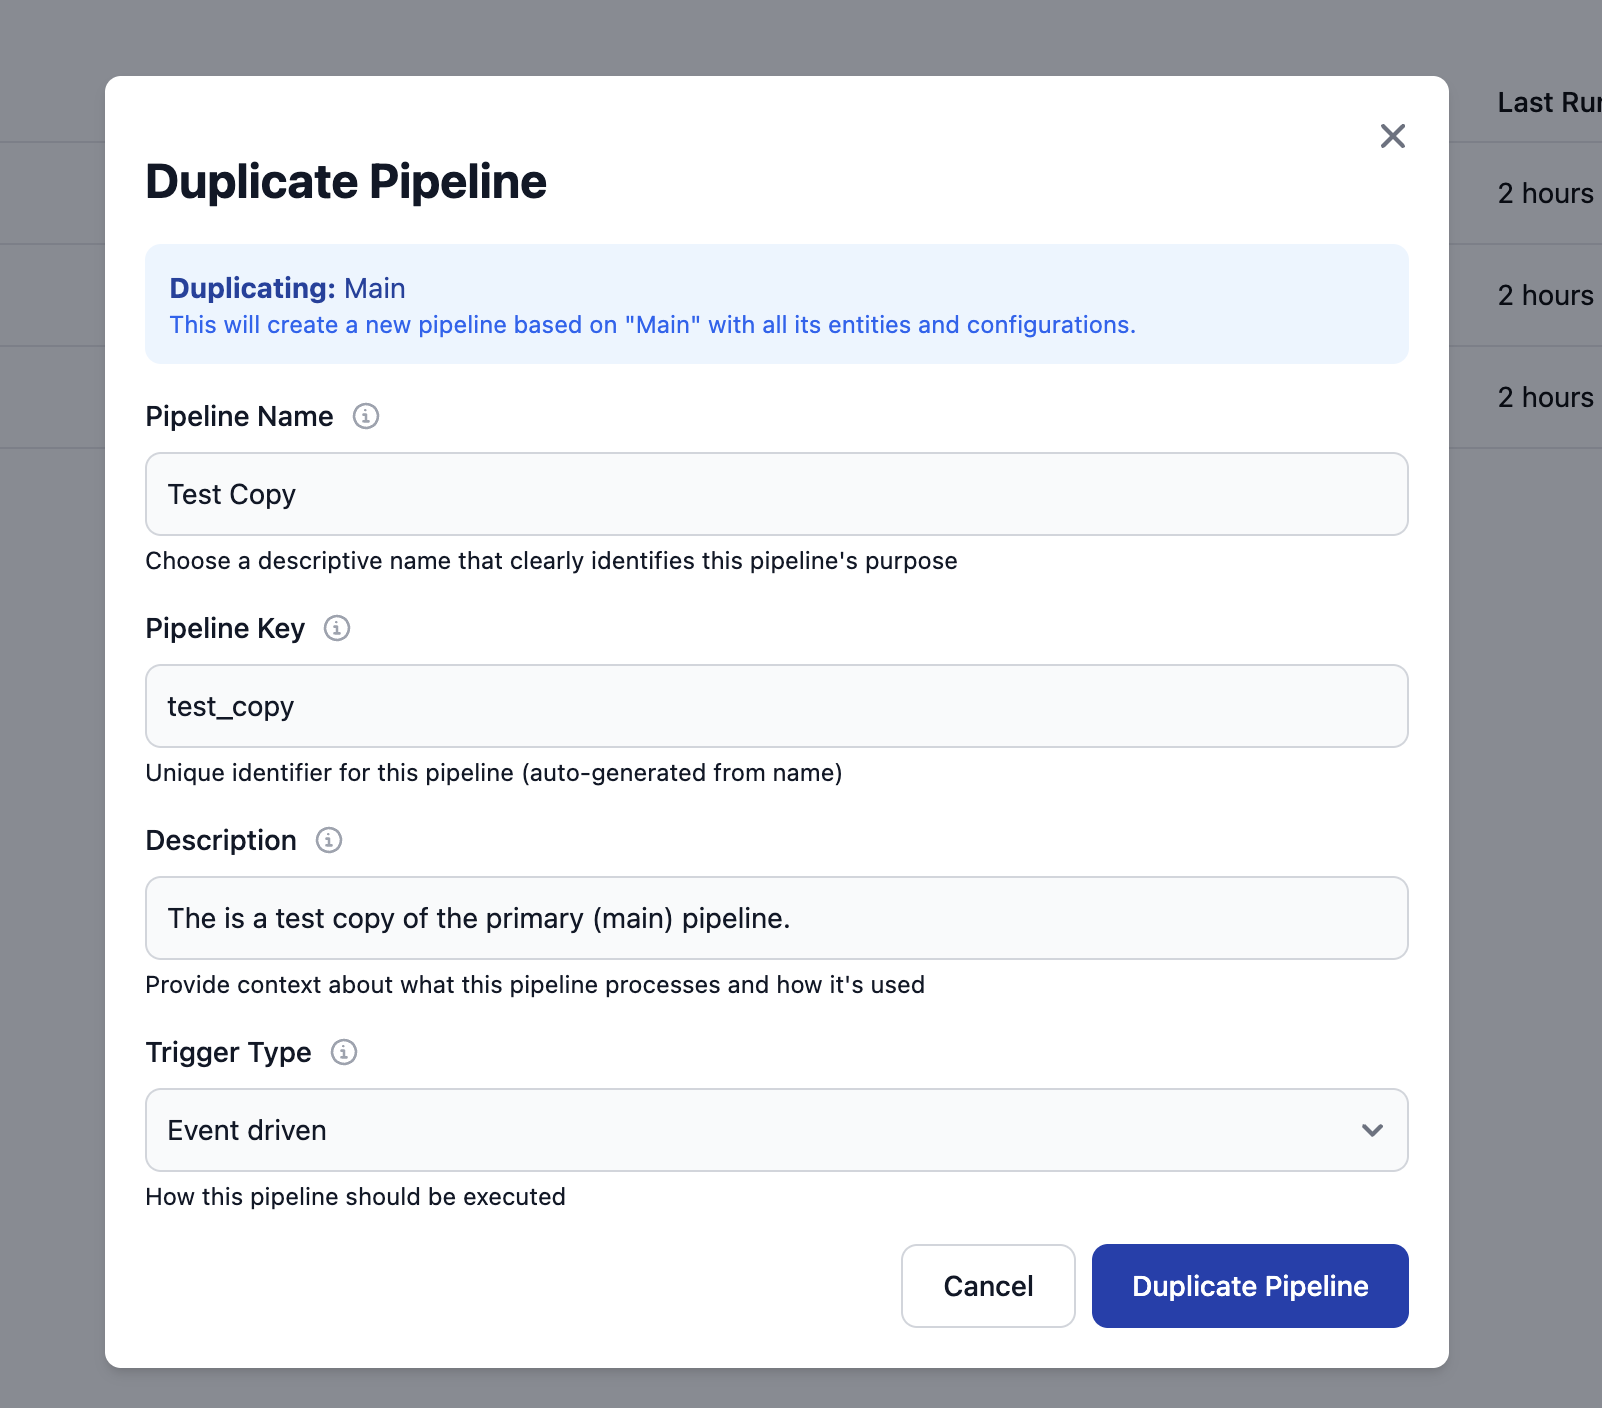Click the chevron on the Trigger Type selector
Image resolution: width=1602 pixels, height=1408 pixels.
point(1373,1131)
